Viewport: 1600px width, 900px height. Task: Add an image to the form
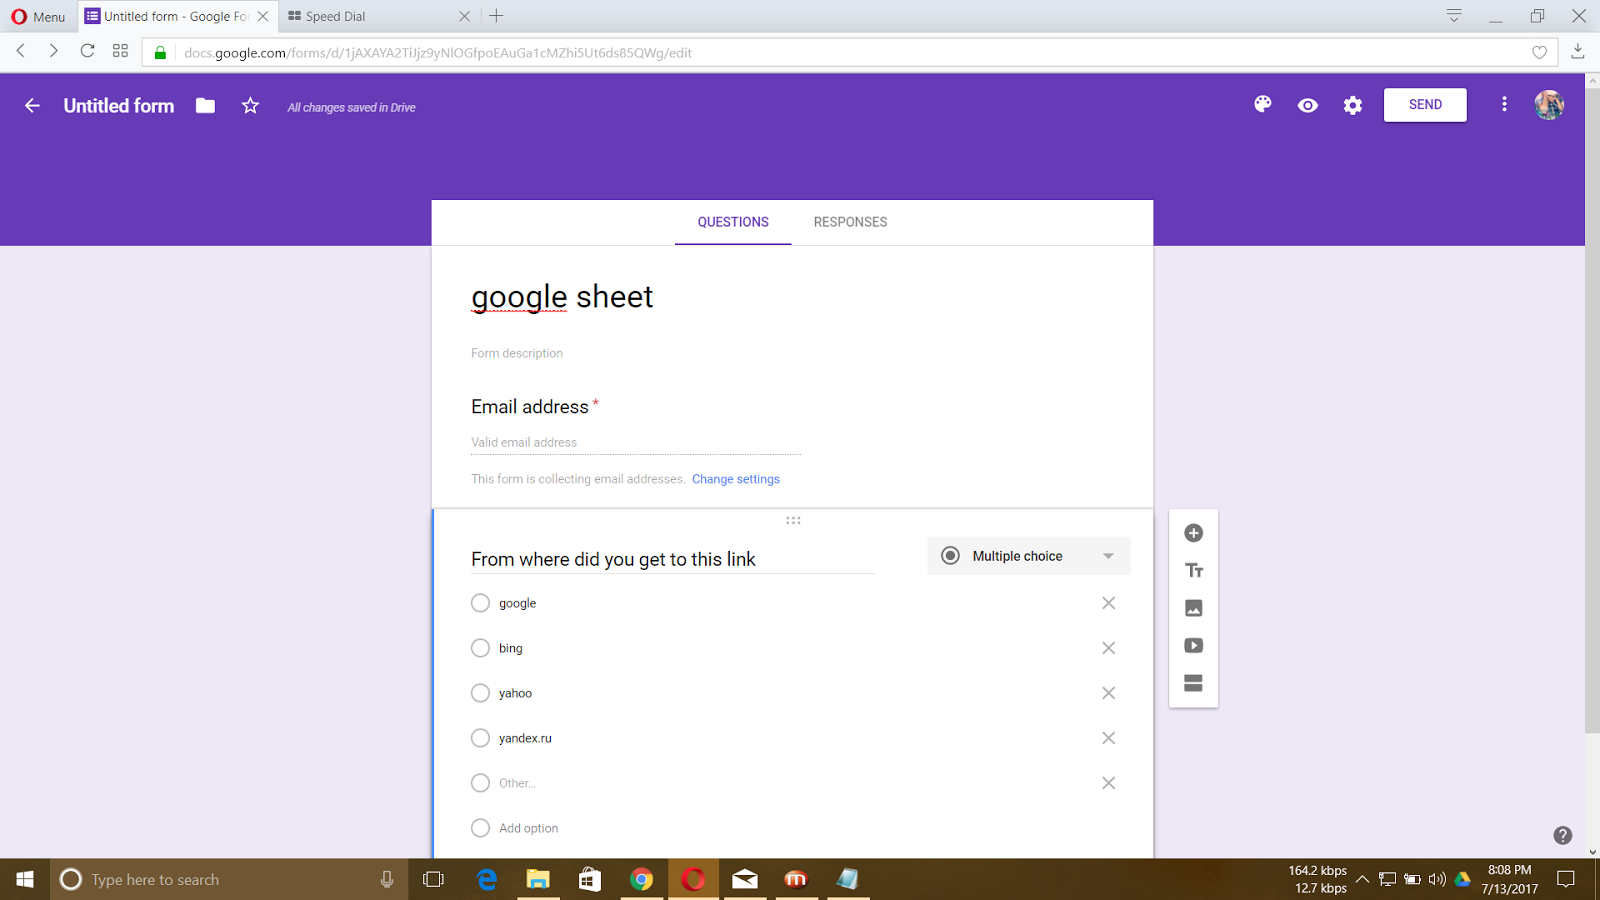pos(1193,608)
